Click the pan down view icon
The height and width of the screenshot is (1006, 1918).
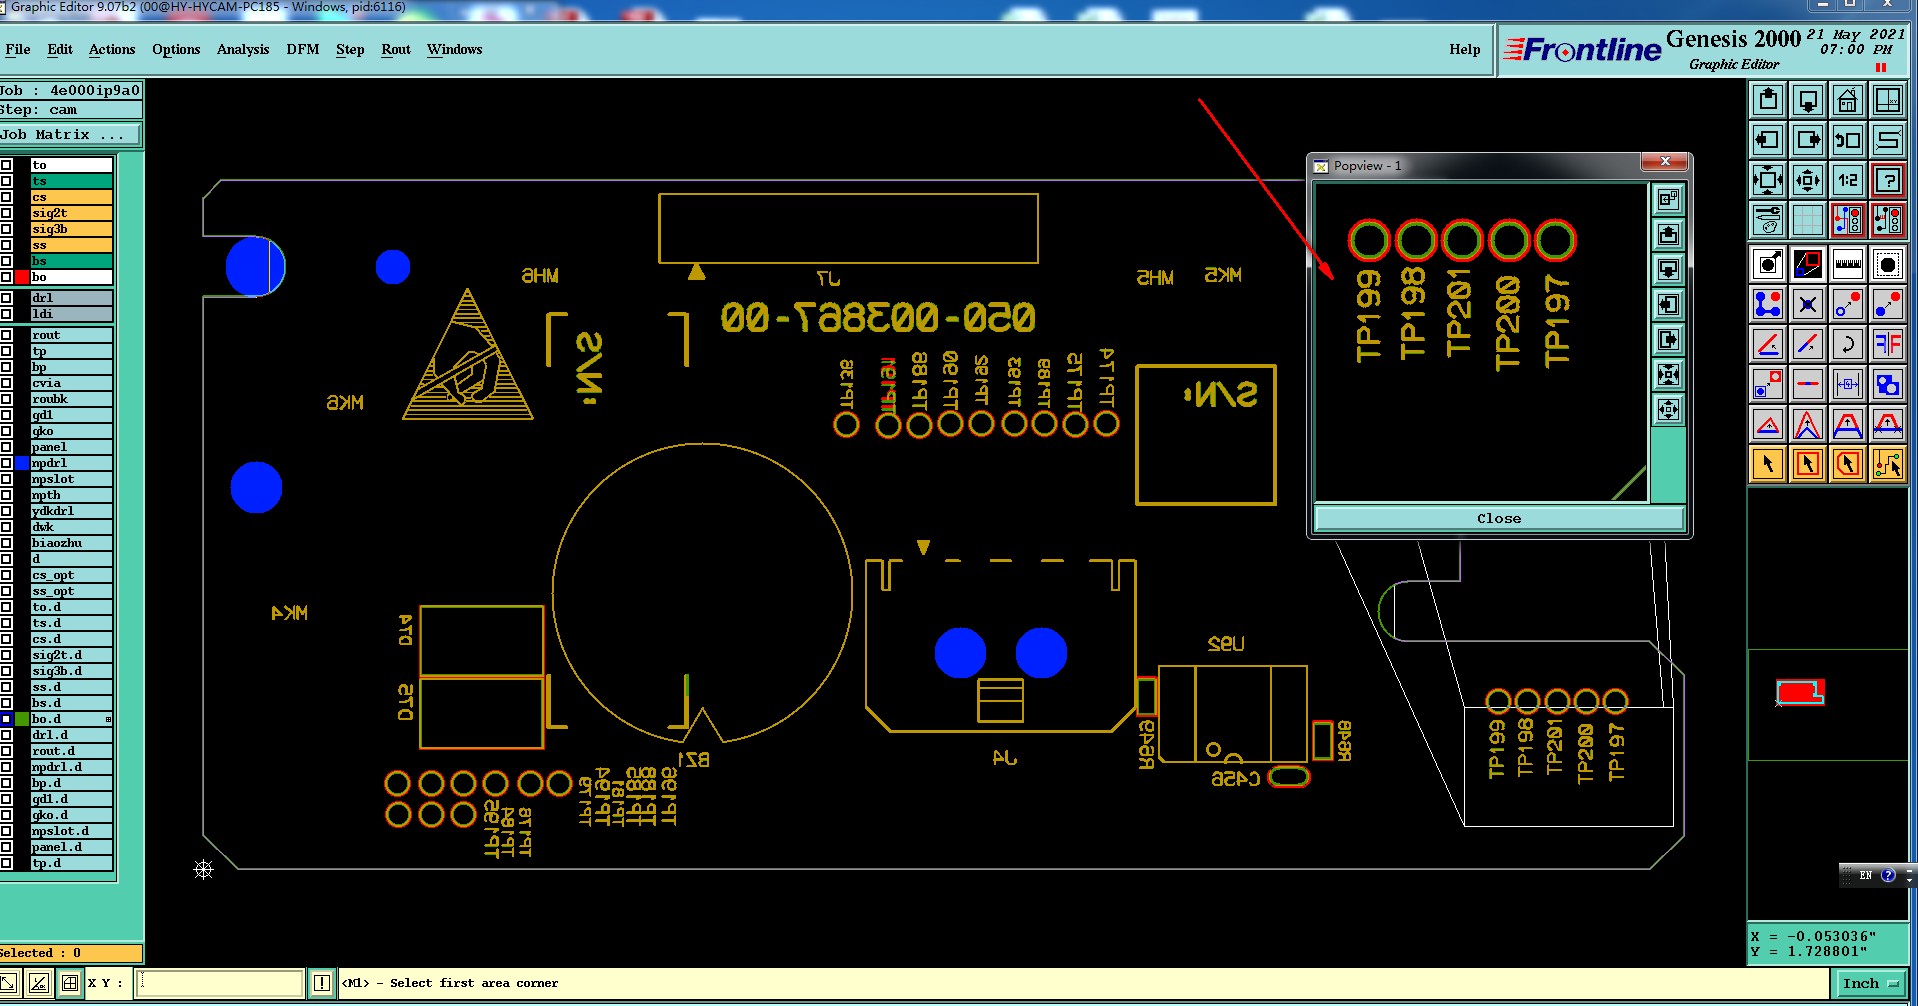(1808, 100)
